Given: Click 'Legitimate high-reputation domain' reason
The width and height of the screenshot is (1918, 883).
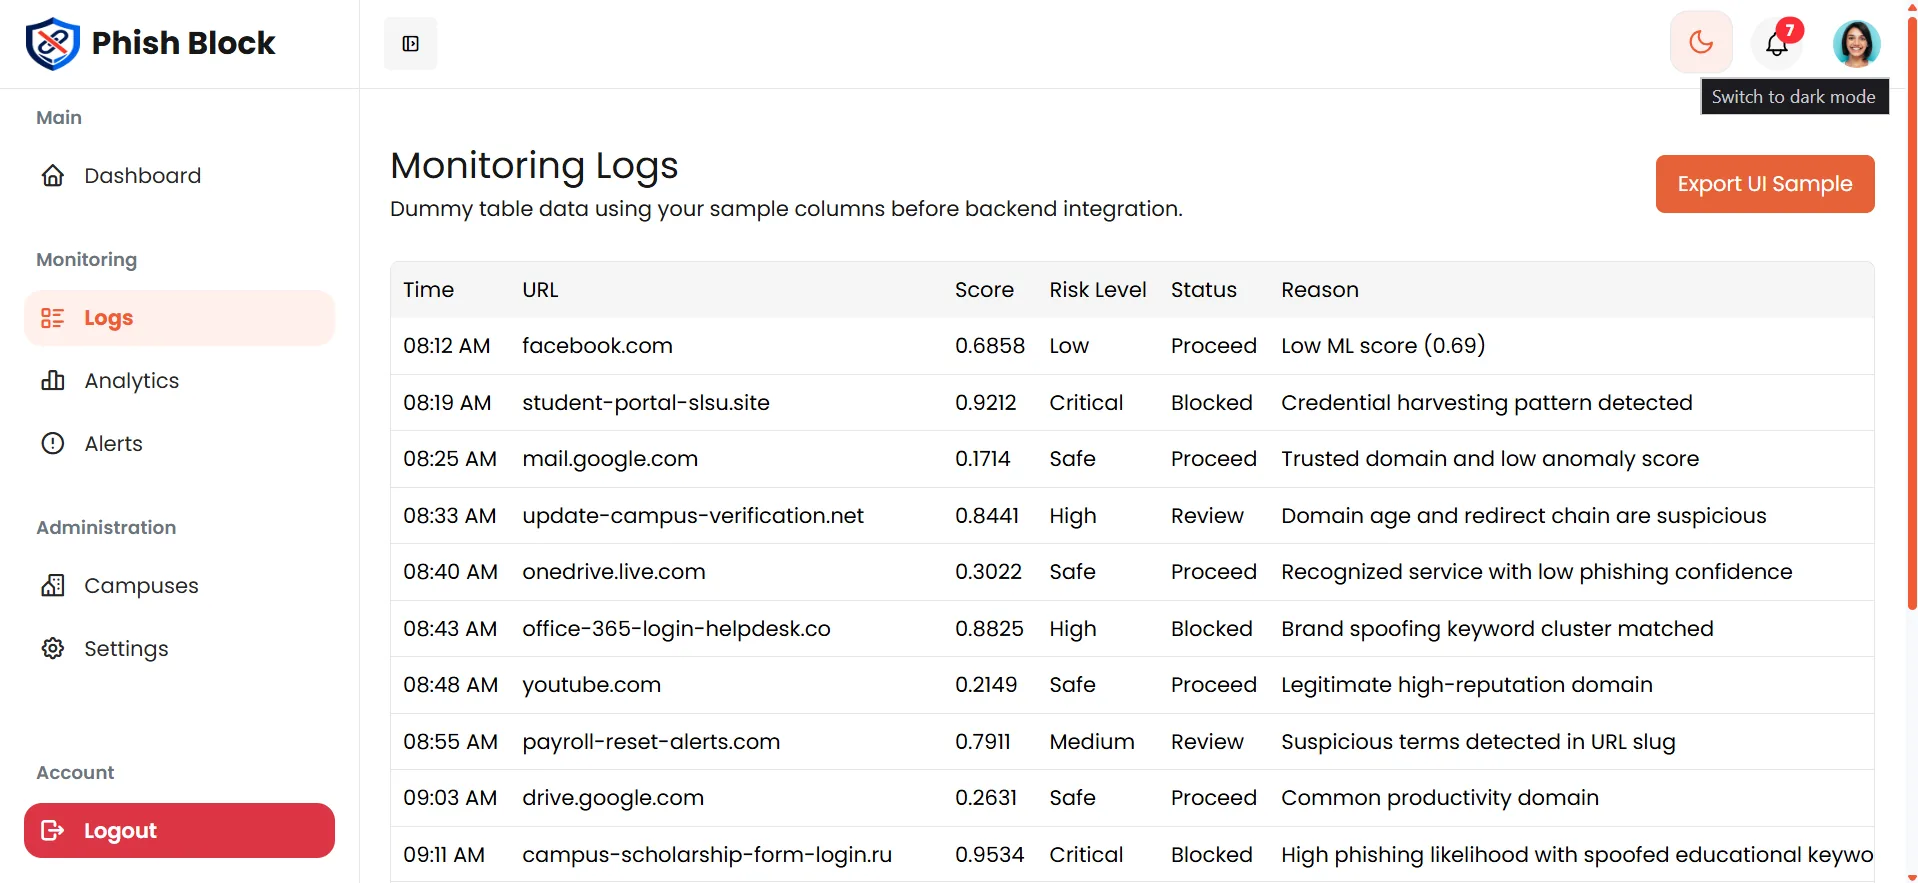Looking at the screenshot, I should tap(1467, 685).
